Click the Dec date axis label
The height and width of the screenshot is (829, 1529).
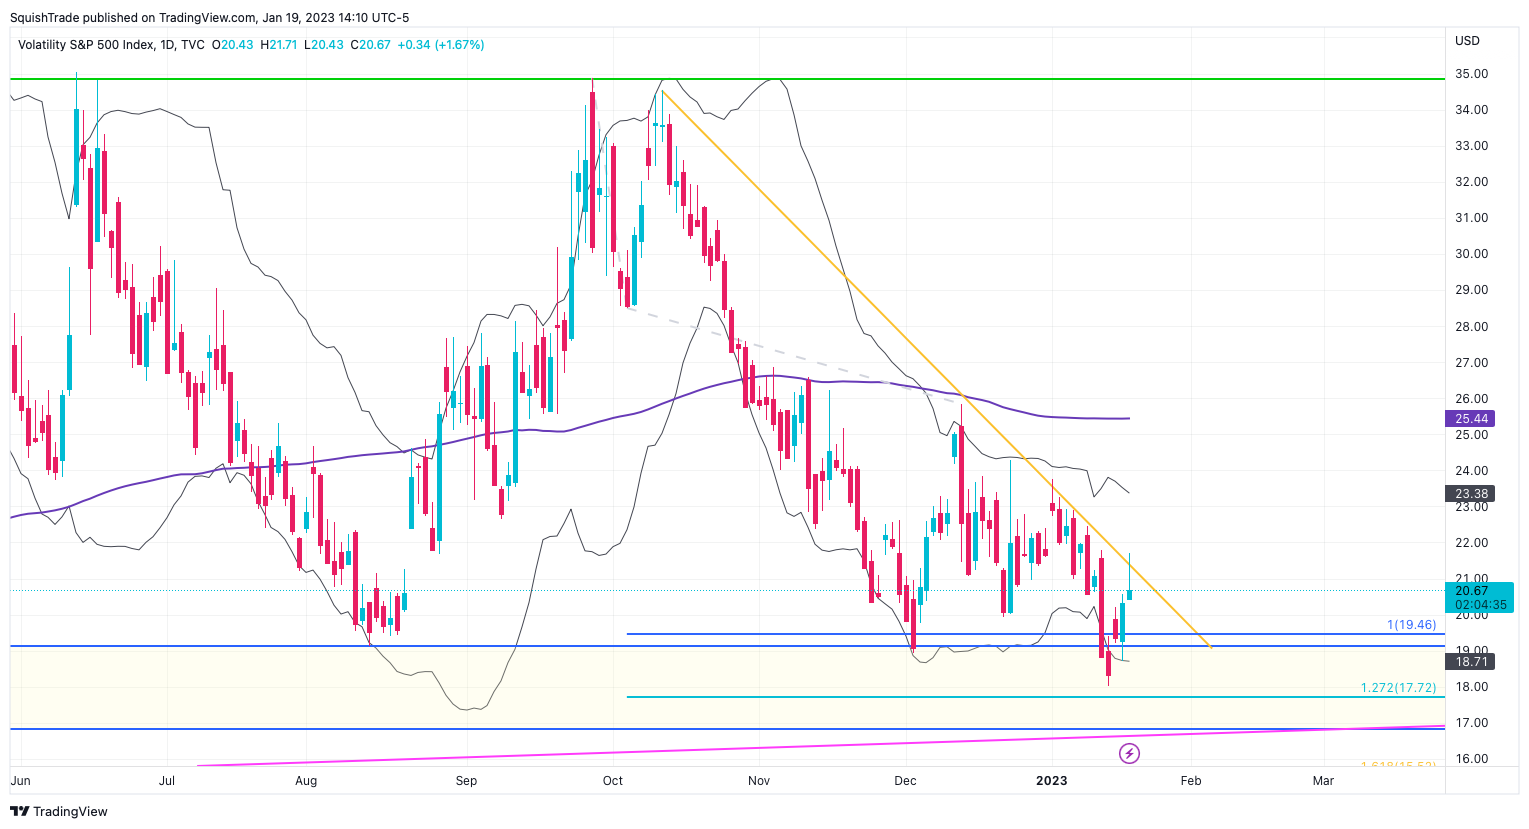905,781
